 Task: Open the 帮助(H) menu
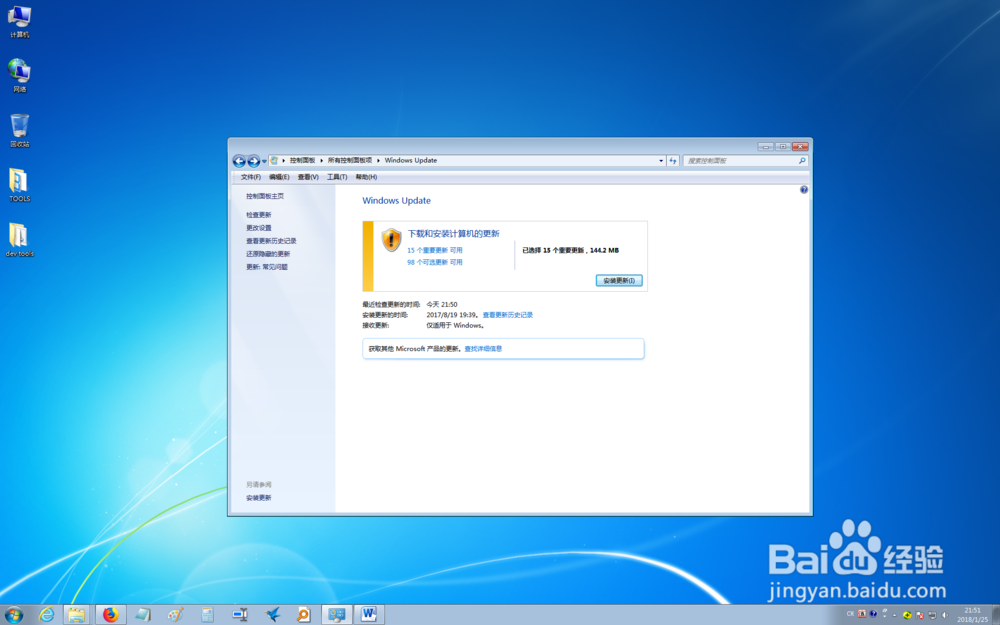coord(366,177)
